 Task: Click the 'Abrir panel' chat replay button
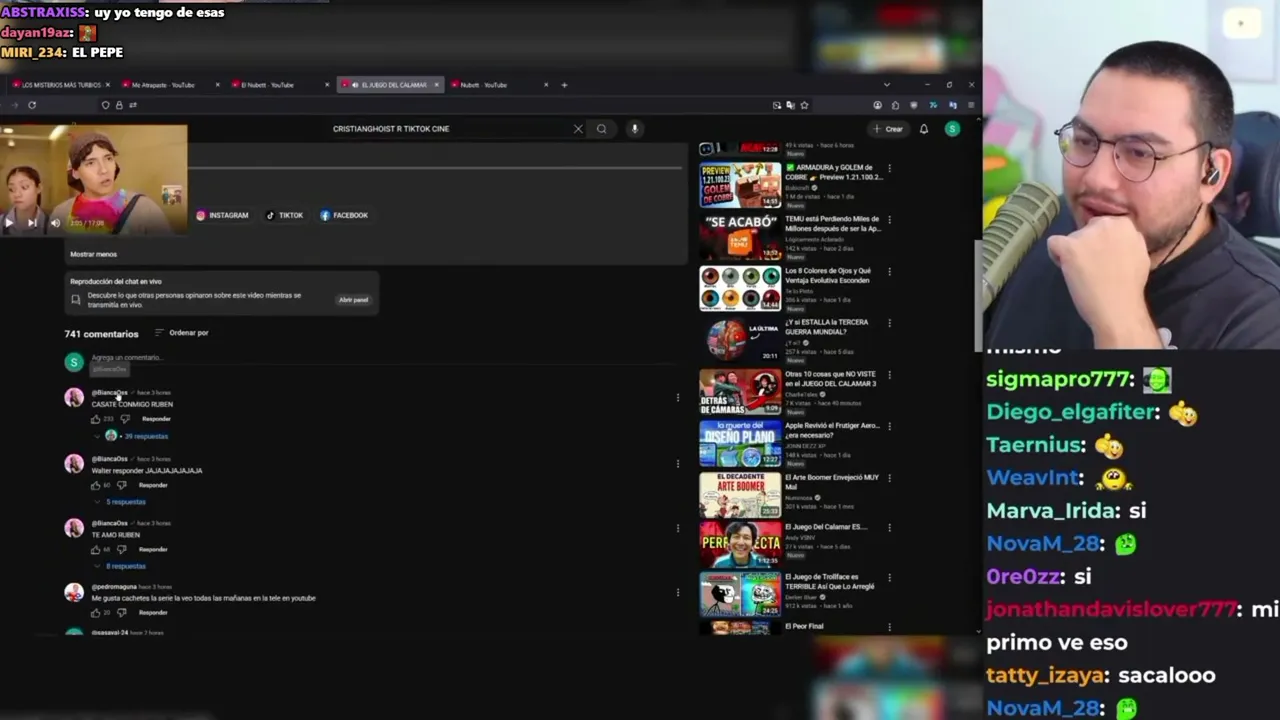[x=353, y=300]
